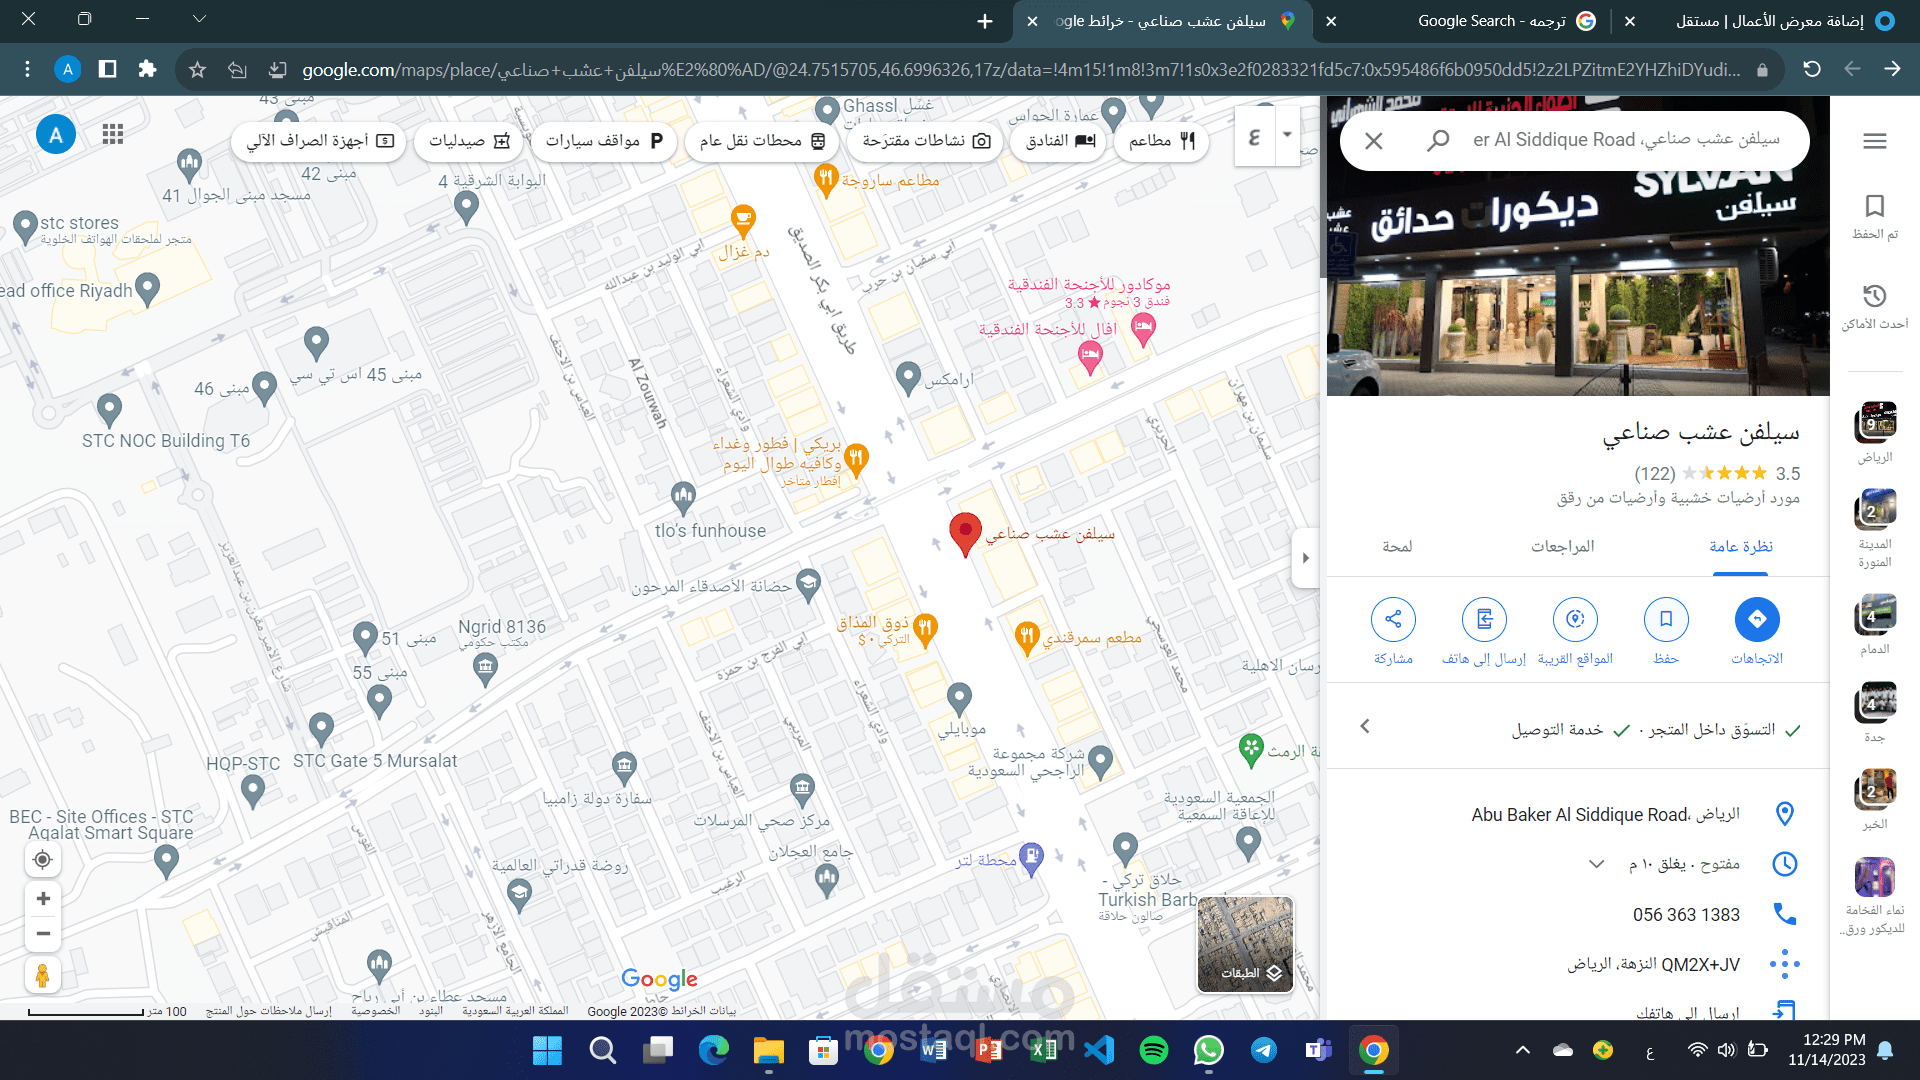The width and height of the screenshot is (1920, 1080).
Task: Open the Maps hamburger menu
Action: click(1875, 141)
